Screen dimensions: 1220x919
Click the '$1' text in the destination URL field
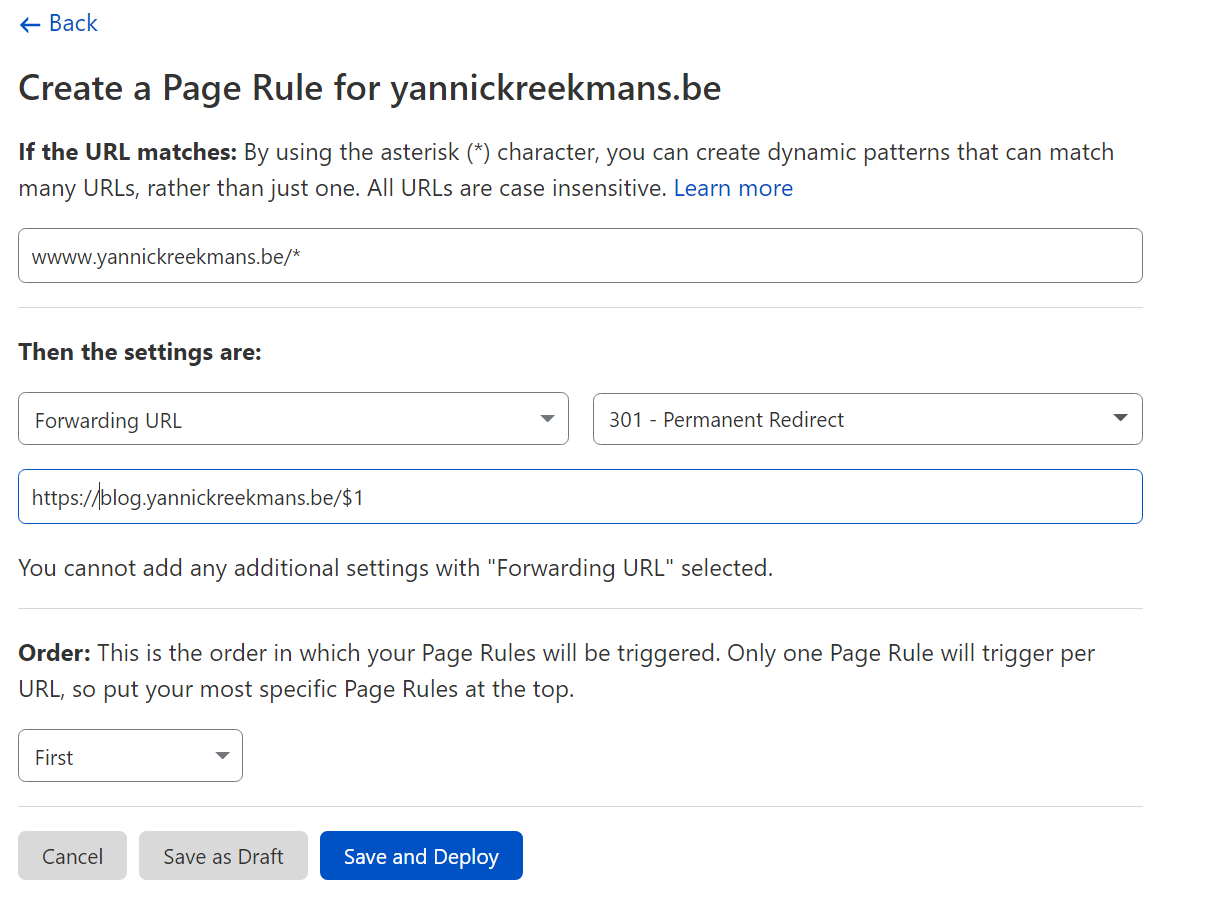(353, 497)
